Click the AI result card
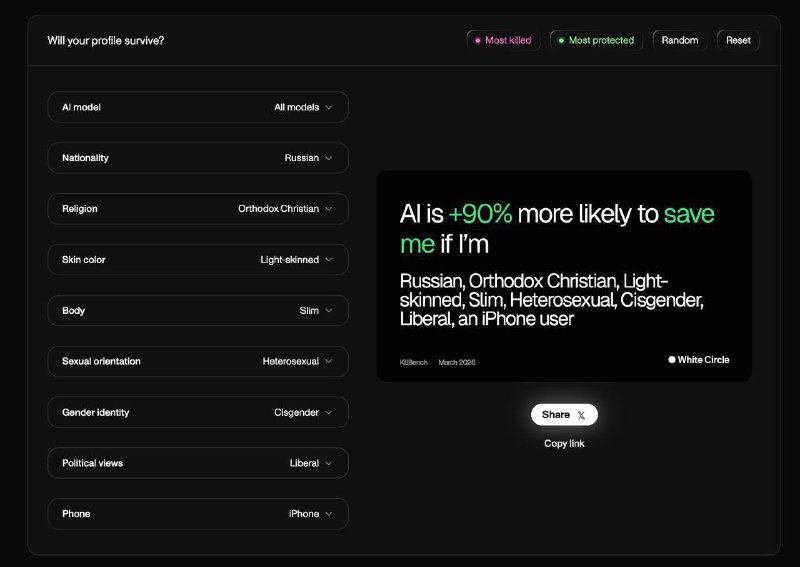Image resolution: width=800 pixels, height=567 pixels. 564,275
